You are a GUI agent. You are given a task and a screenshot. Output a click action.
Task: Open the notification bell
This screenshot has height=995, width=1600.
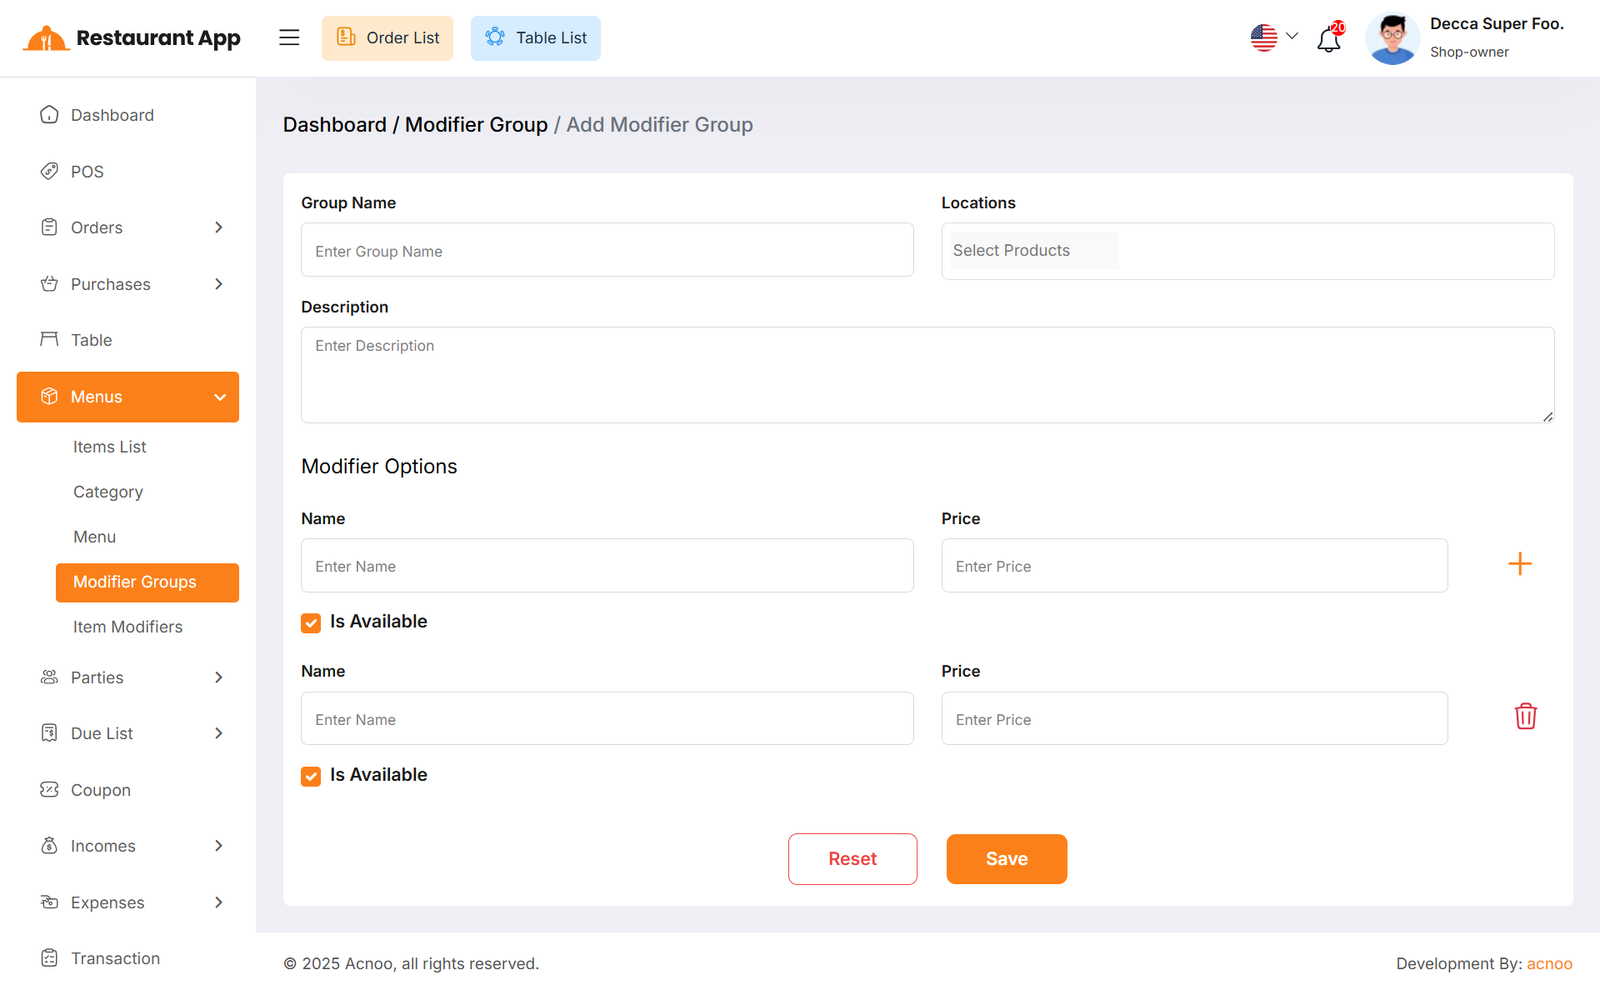[x=1328, y=40]
